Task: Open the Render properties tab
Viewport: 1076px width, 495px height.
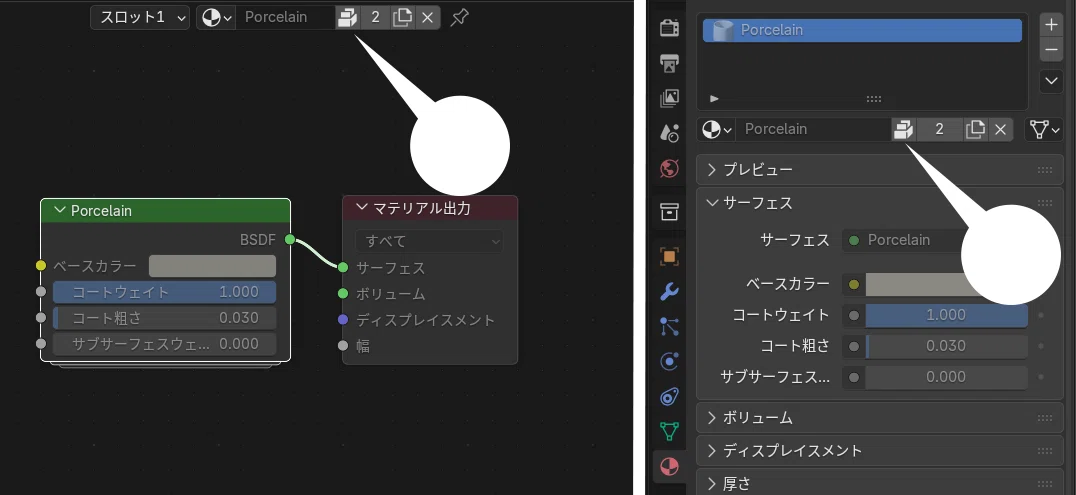Action: 669,28
